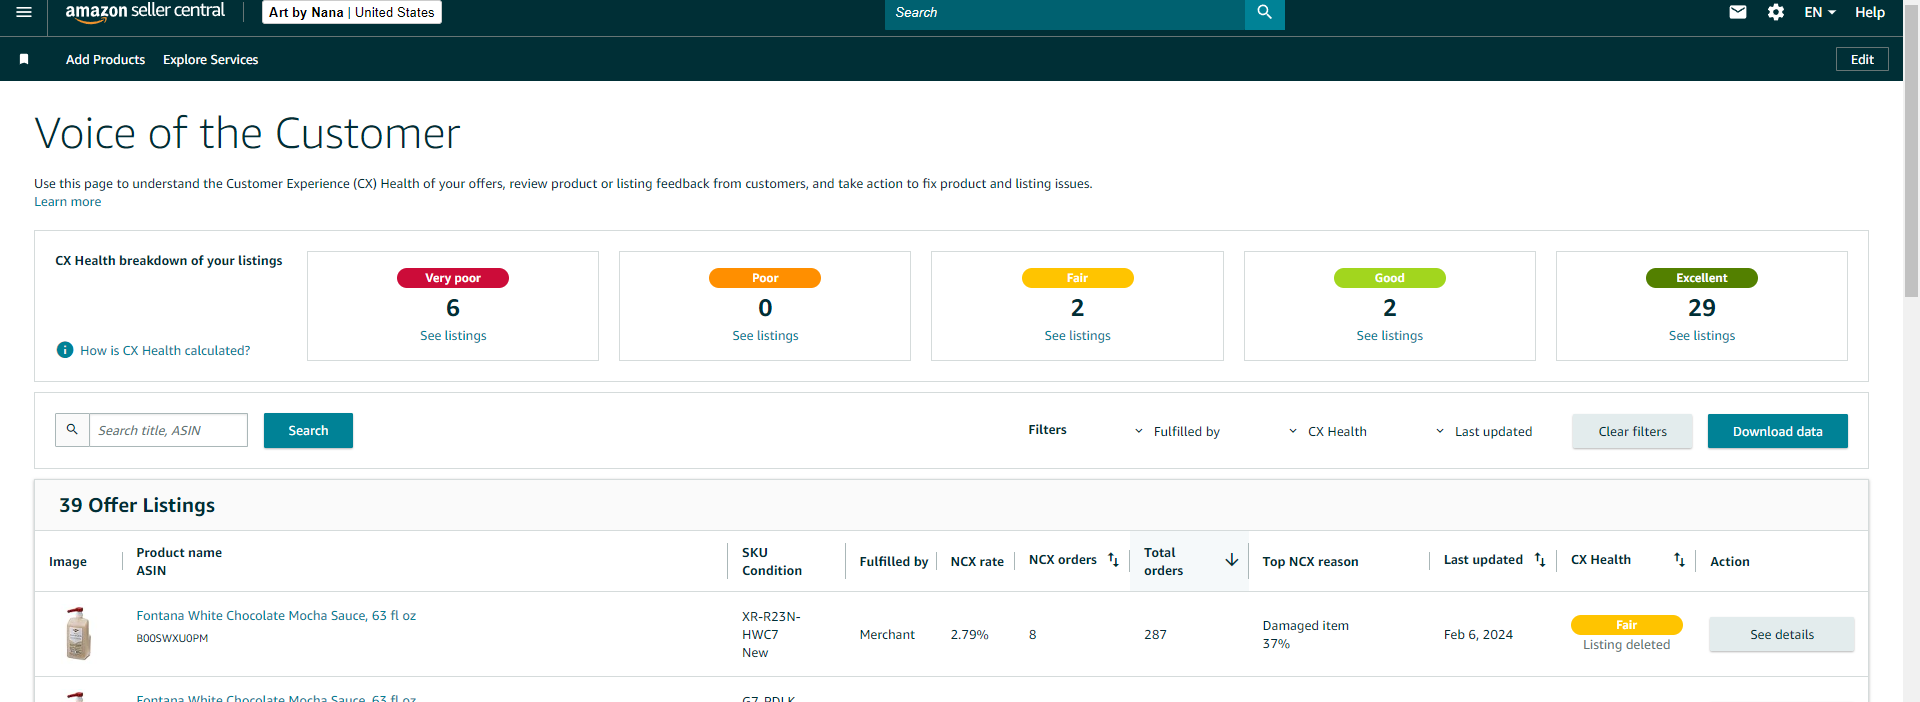Open the Learn more link

pos(67,201)
